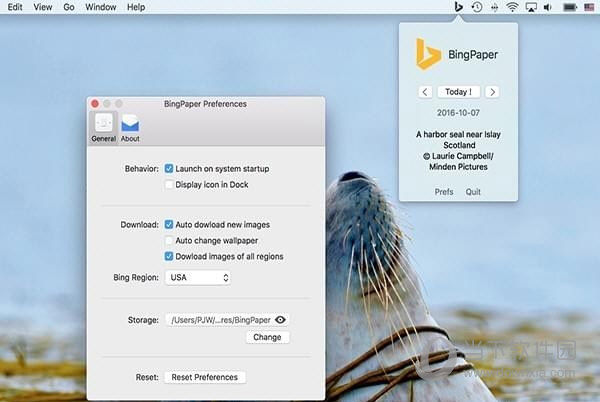Image resolution: width=600 pixels, height=402 pixels.
Task: Go to the next day's wallpaper
Action: [x=492, y=92]
